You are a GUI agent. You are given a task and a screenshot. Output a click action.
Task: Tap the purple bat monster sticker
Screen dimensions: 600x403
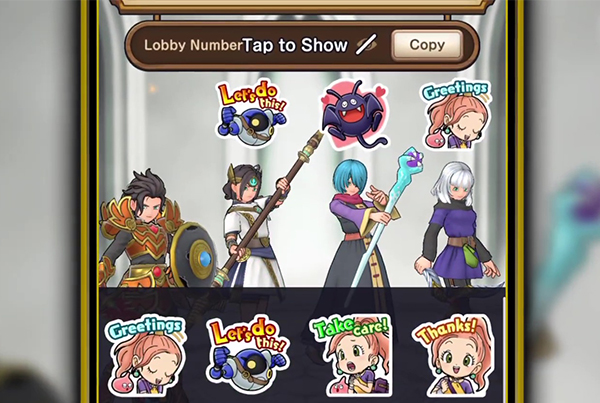[355, 114]
